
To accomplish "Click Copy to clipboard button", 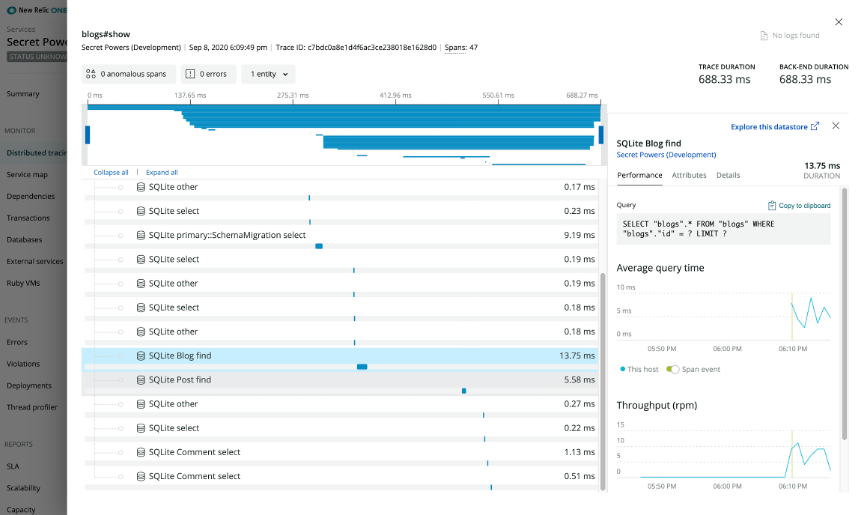I will [799, 205].
